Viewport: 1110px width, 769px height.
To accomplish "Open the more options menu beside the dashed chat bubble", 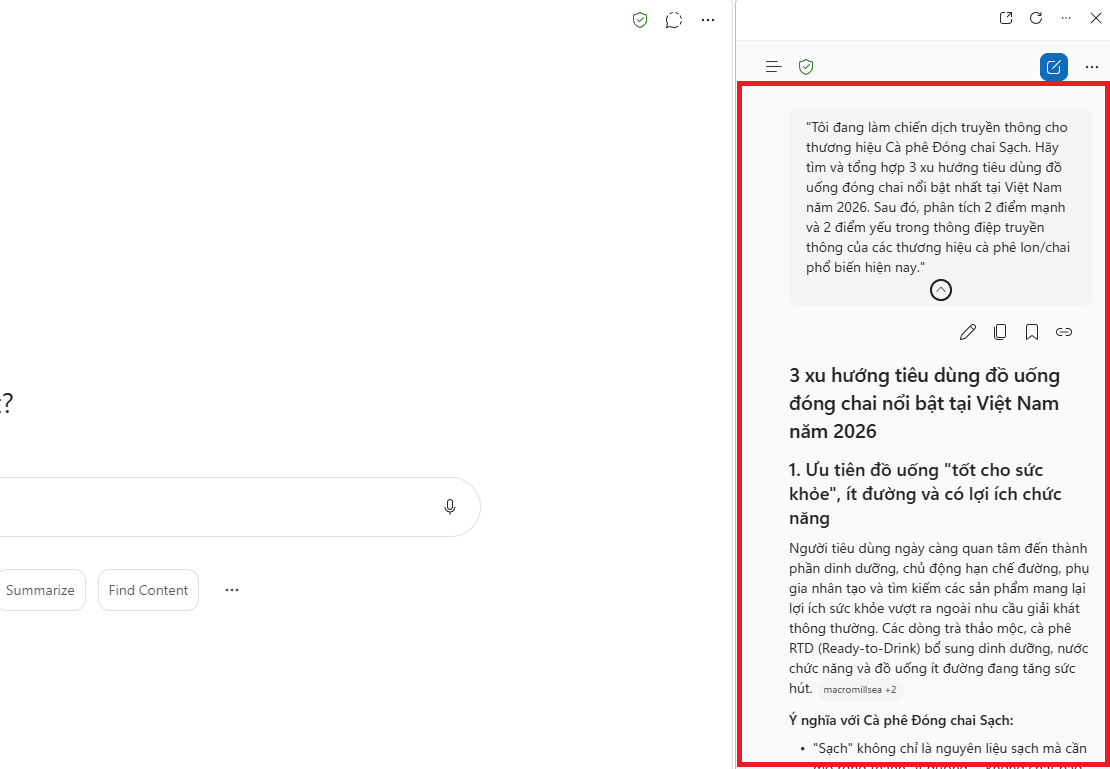I will [x=707, y=21].
